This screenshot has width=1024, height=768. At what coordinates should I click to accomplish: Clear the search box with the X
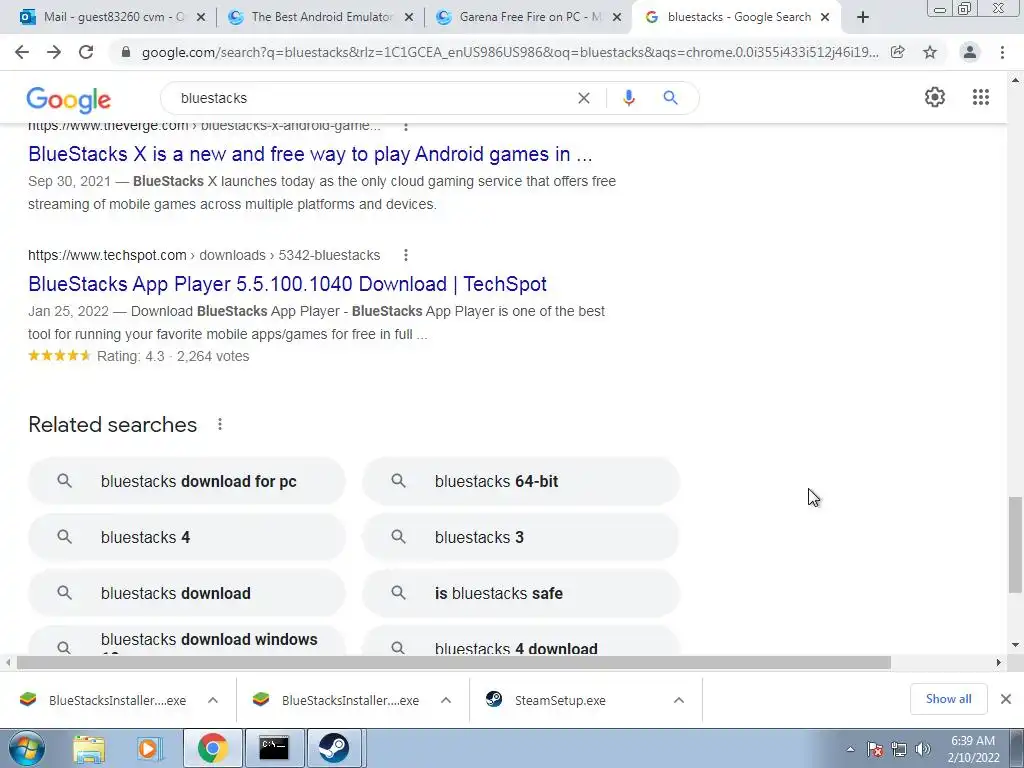point(584,98)
